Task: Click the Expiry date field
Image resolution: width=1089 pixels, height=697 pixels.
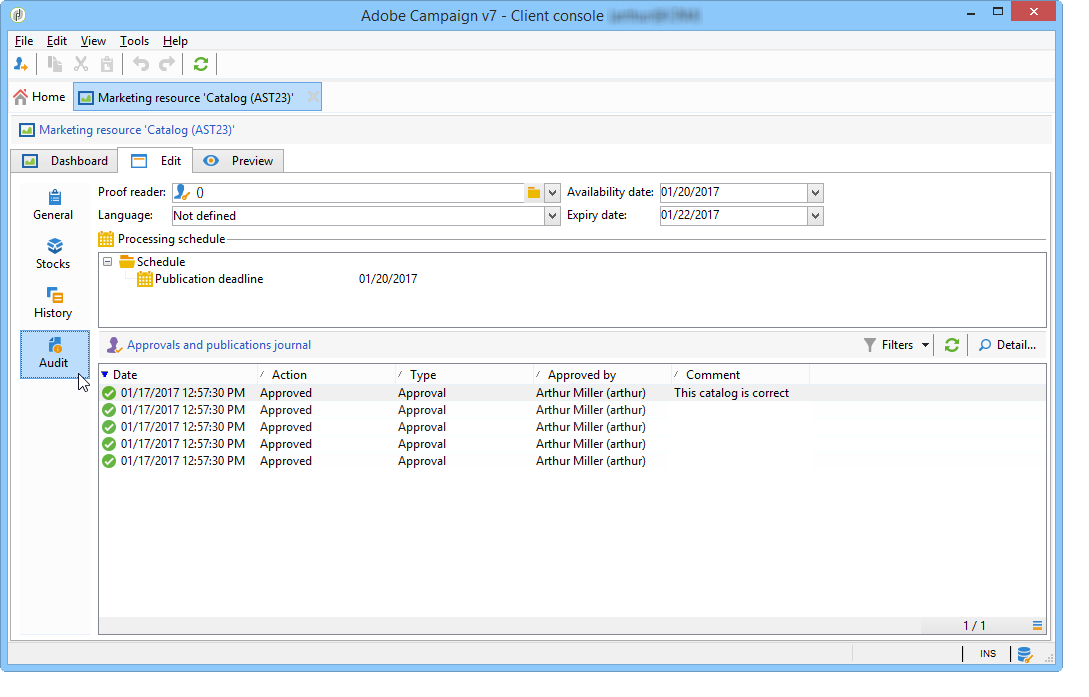Action: click(x=733, y=215)
